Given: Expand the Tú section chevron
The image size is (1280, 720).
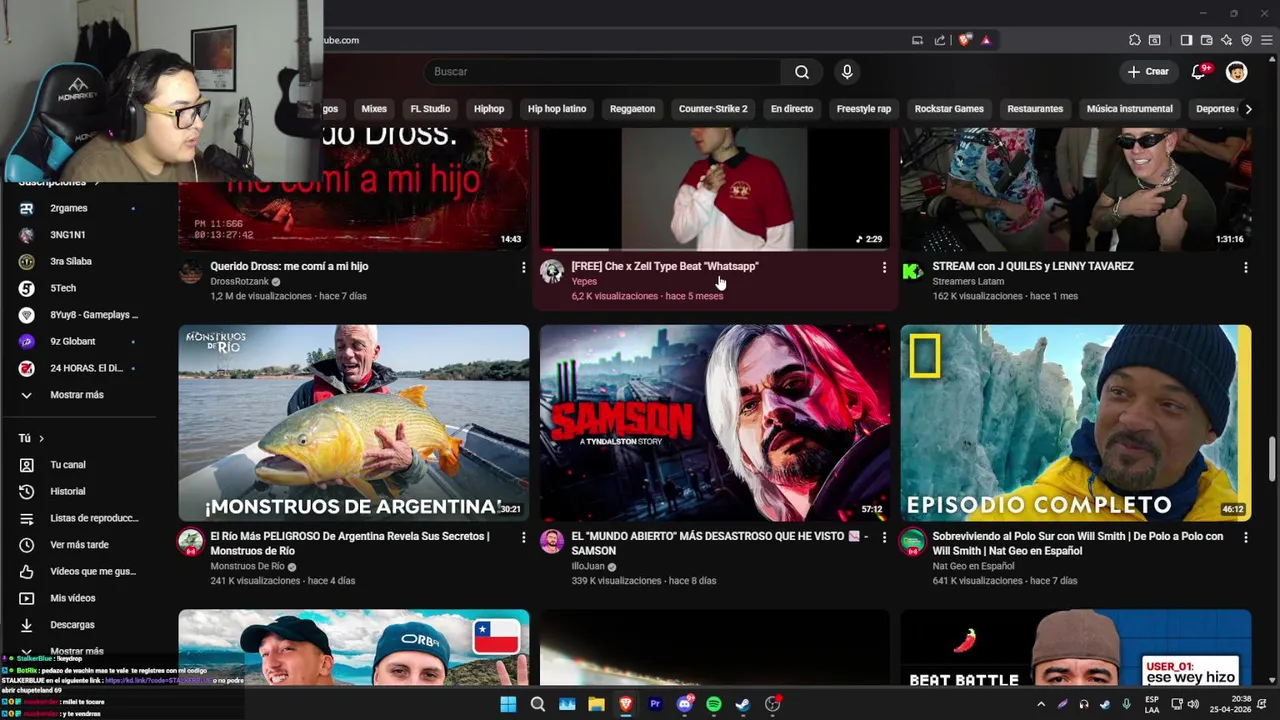Looking at the screenshot, I should pos(41,438).
